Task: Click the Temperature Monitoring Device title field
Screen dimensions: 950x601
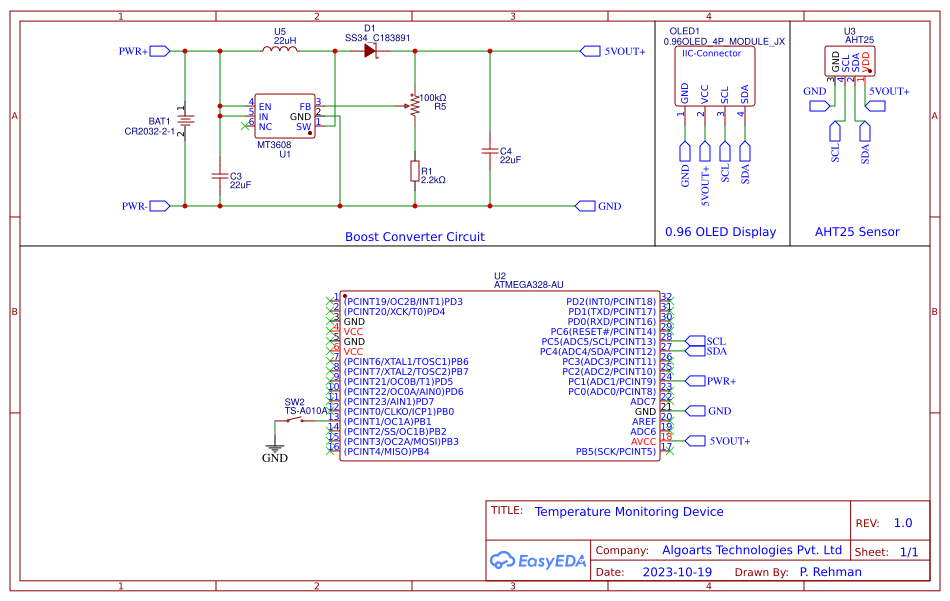Action: [x=632, y=511]
